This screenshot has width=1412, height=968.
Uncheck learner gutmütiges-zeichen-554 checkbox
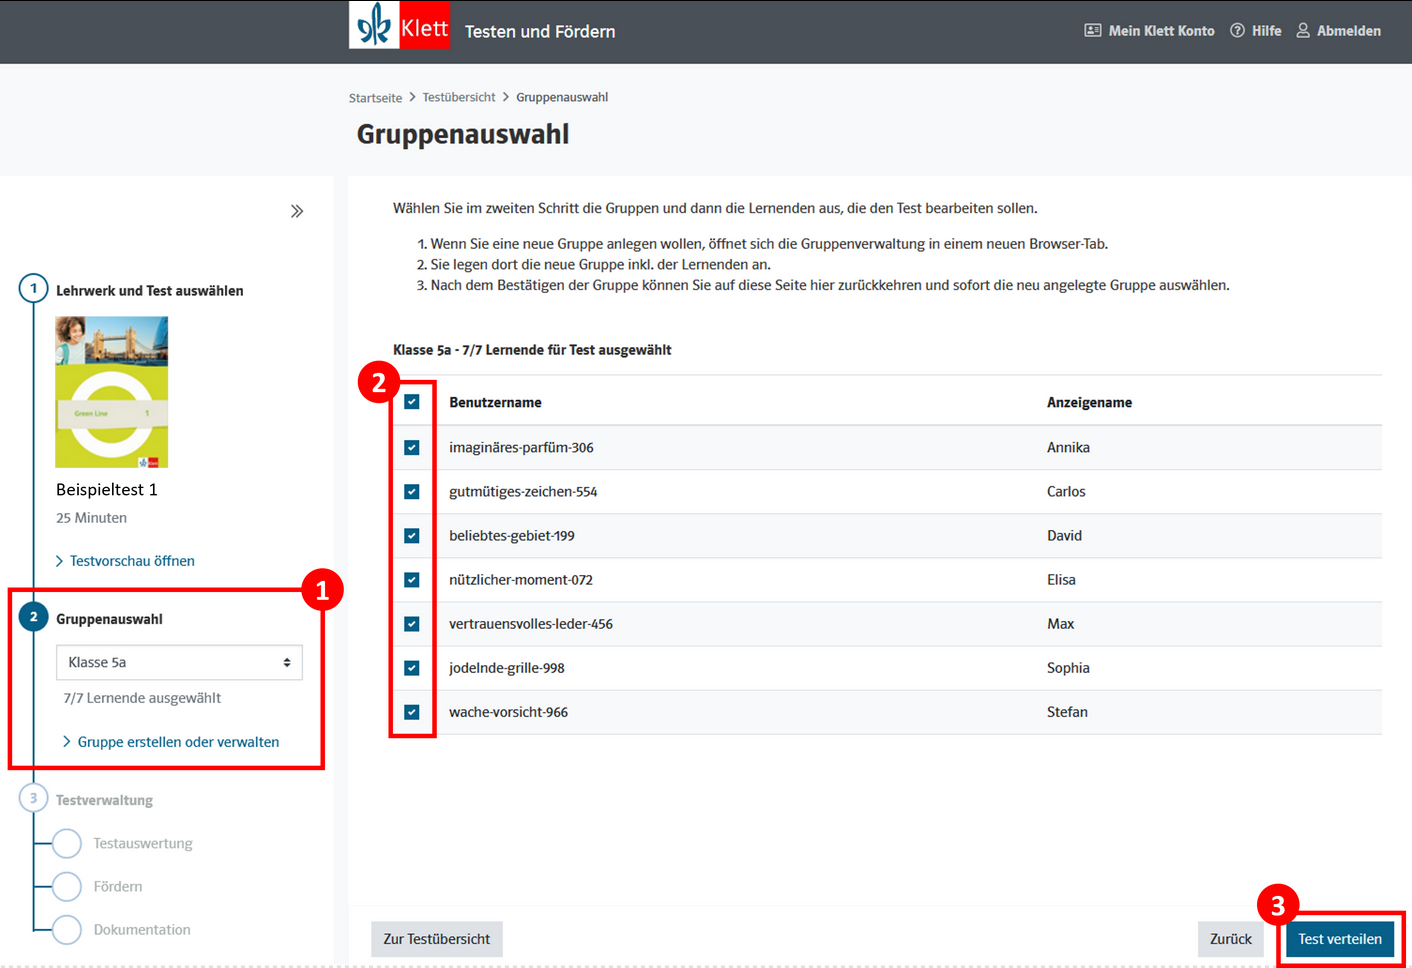click(412, 491)
